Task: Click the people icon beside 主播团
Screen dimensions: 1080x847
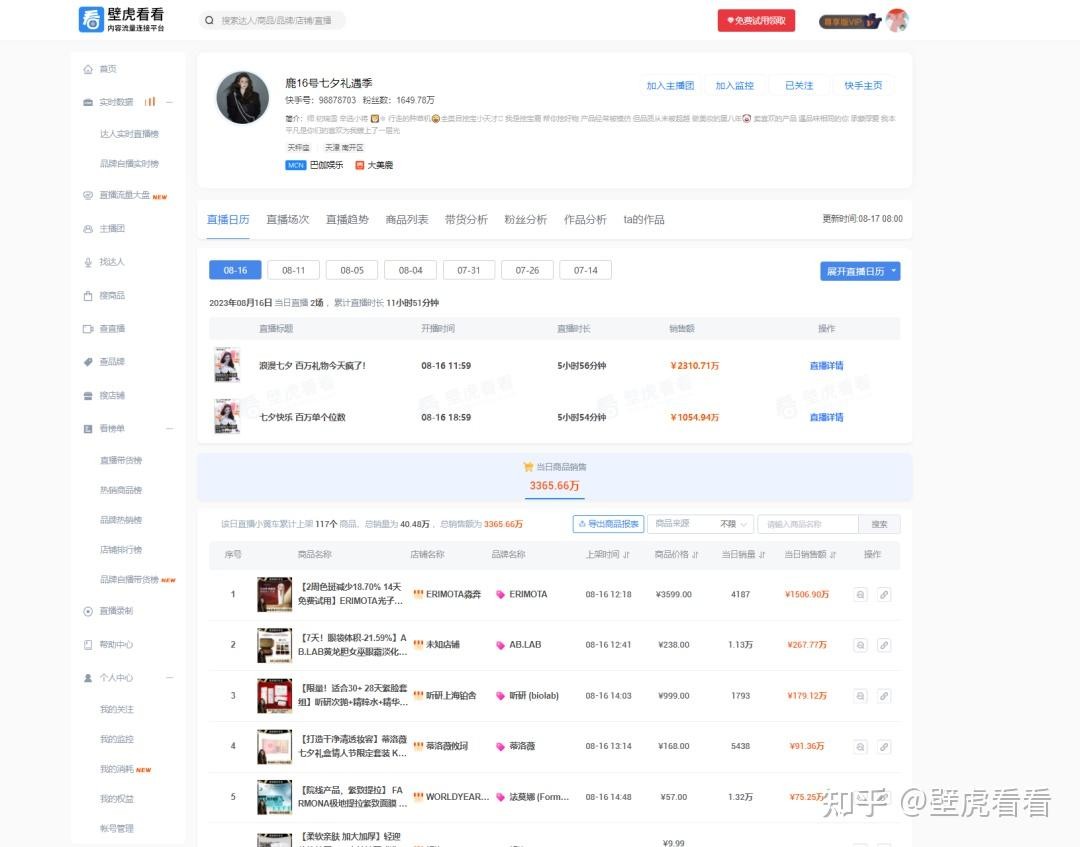Action: [87, 229]
